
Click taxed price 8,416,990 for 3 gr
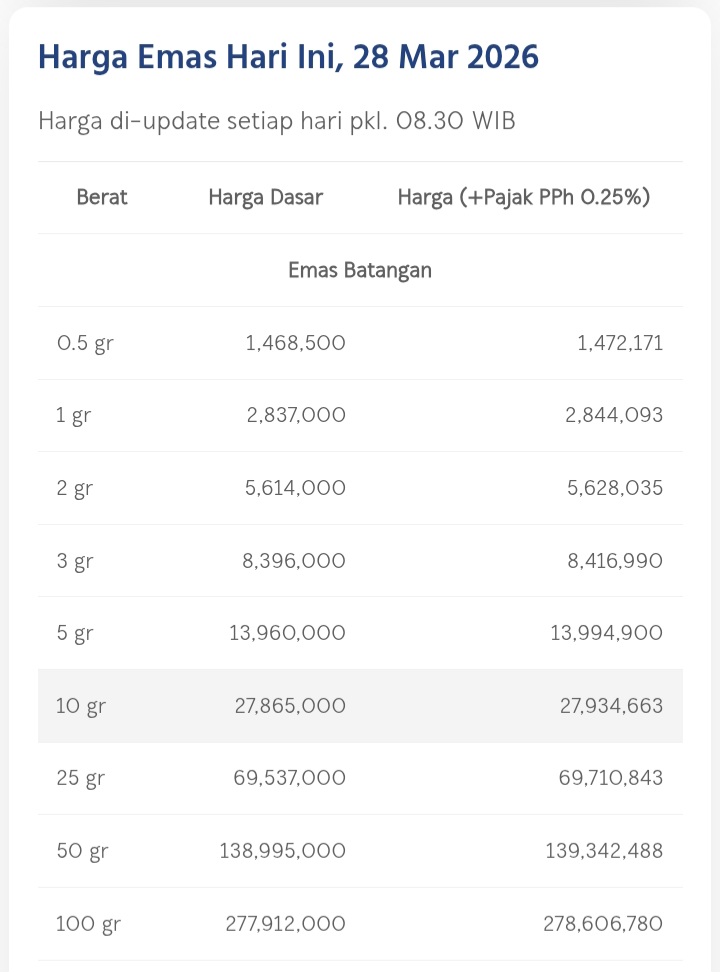614,561
